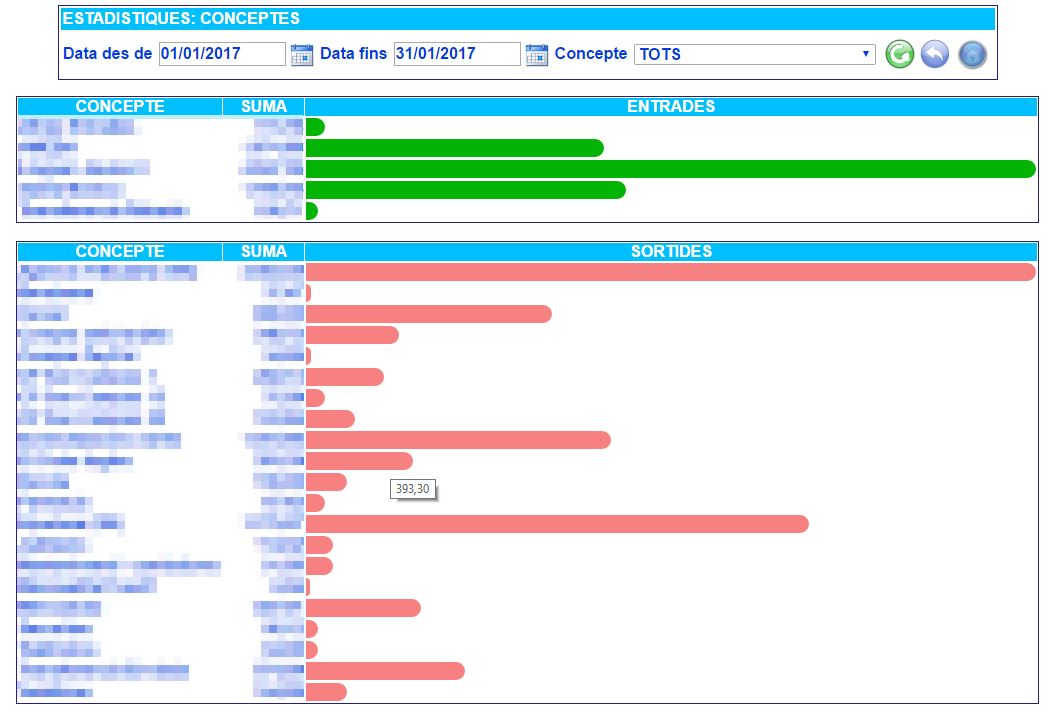Expand the Concepte dropdown showing TOTS
The height and width of the screenshot is (715, 1052).
click(755, 54)
